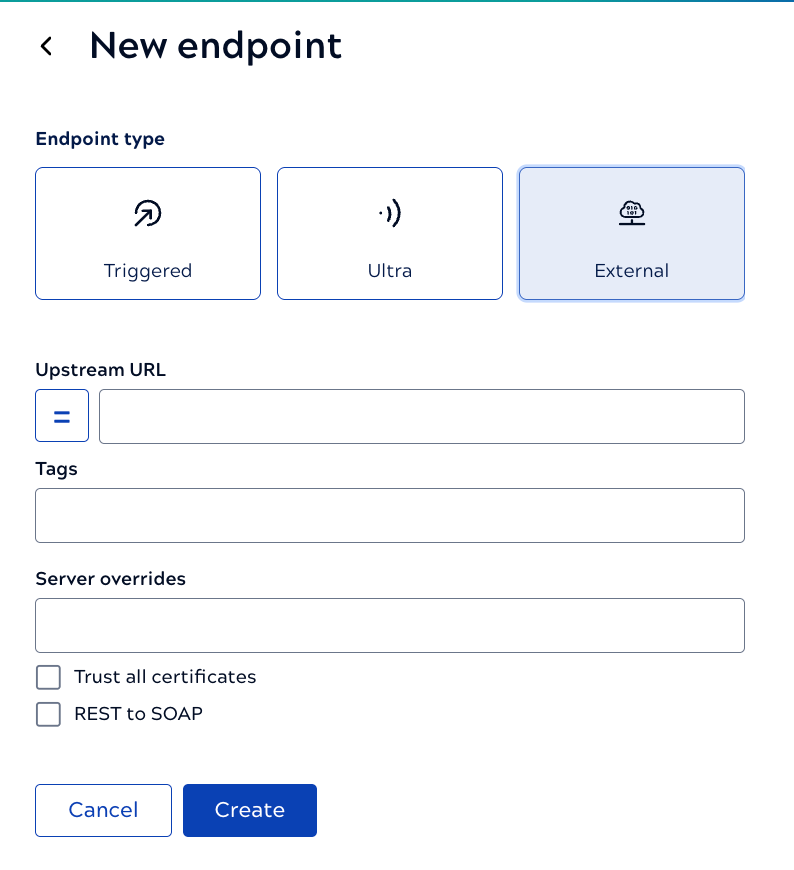Choose the External endpoint type
The width and height of the screenshot is (794, 870).
[631, 233]
